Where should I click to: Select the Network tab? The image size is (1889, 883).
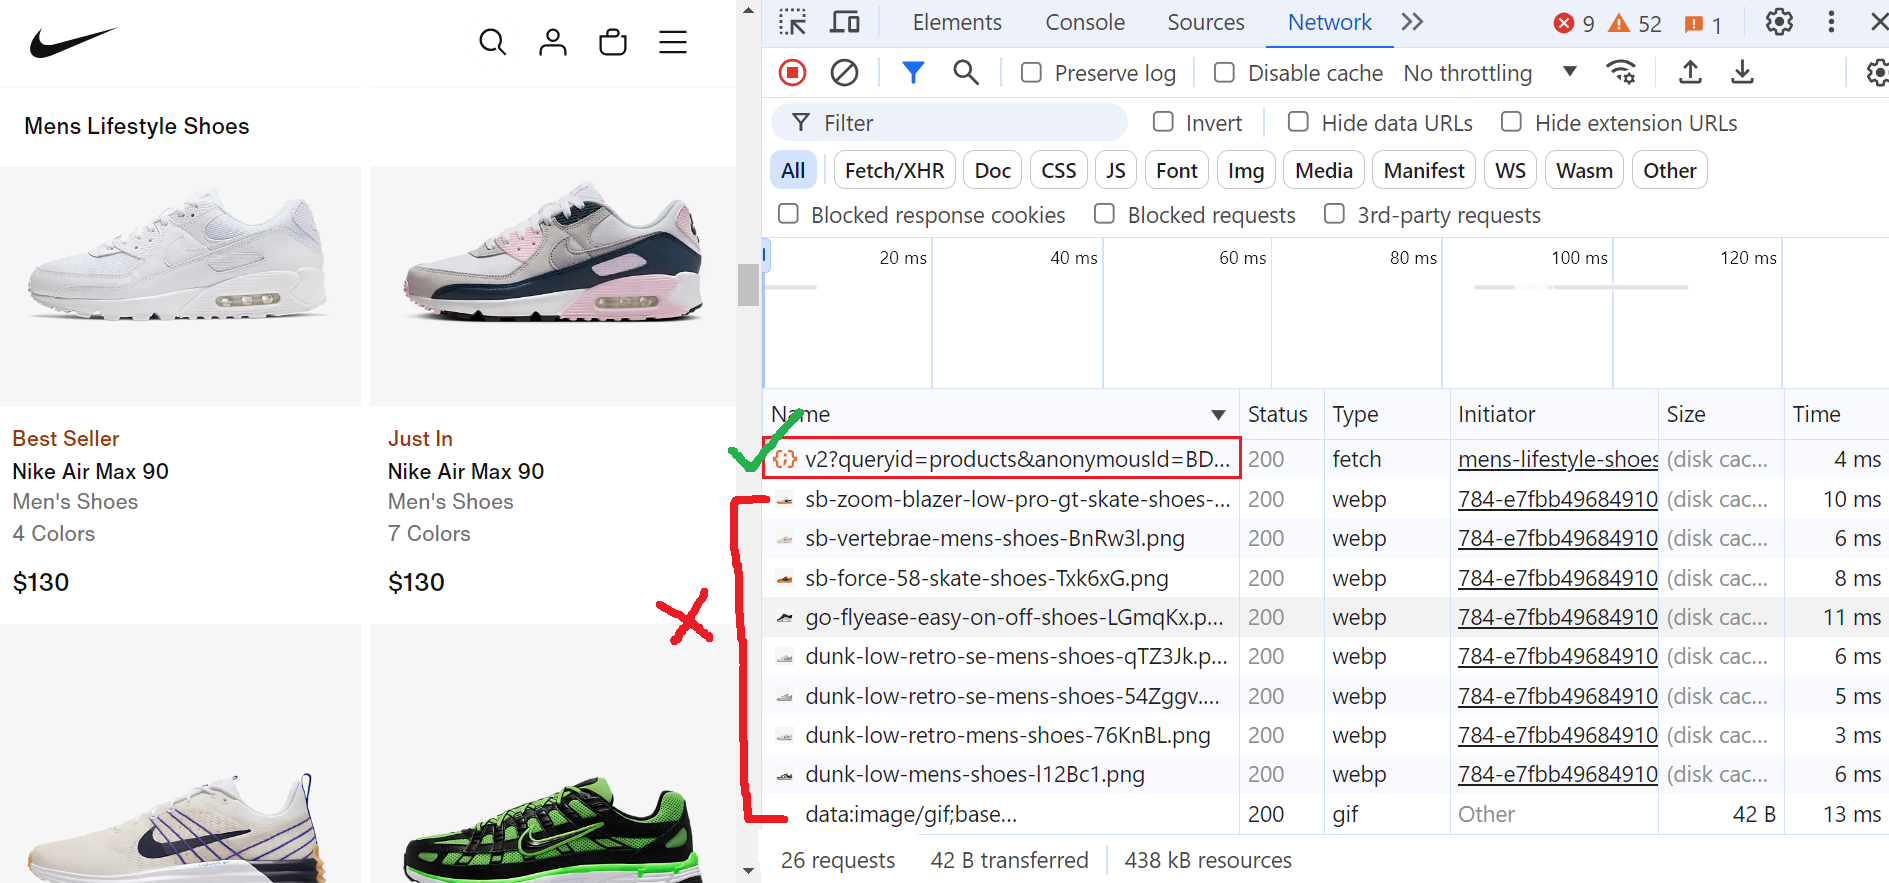1329,22
